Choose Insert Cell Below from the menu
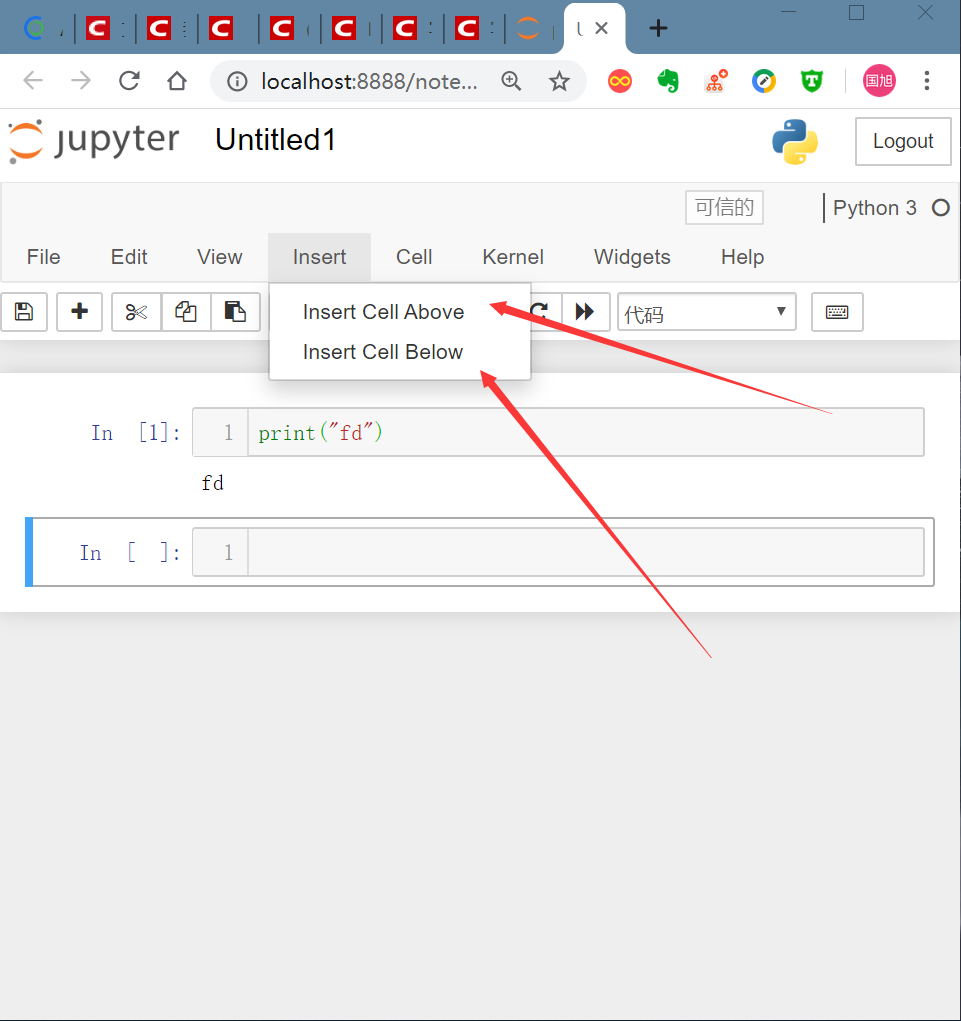 pyautogui.click(x=383, y=352)
